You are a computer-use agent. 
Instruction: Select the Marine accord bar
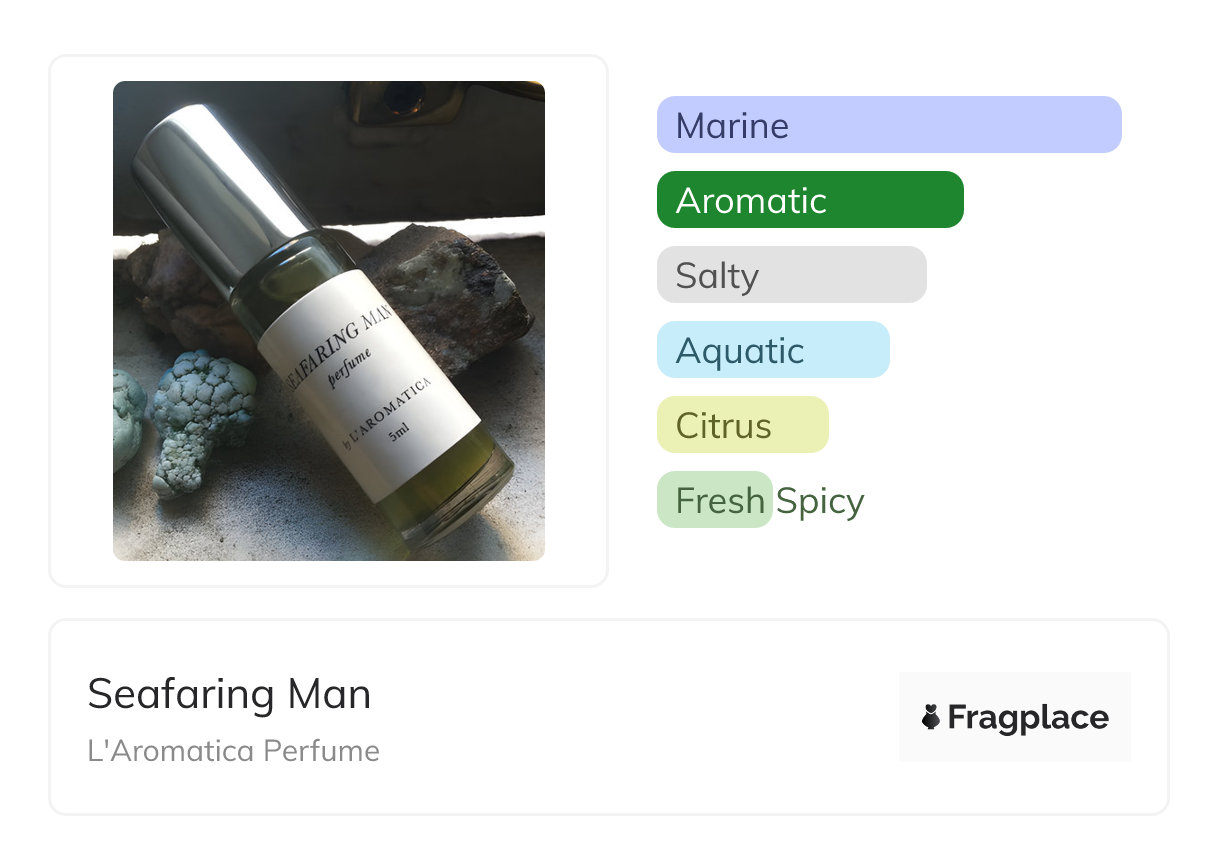(889, 125)
